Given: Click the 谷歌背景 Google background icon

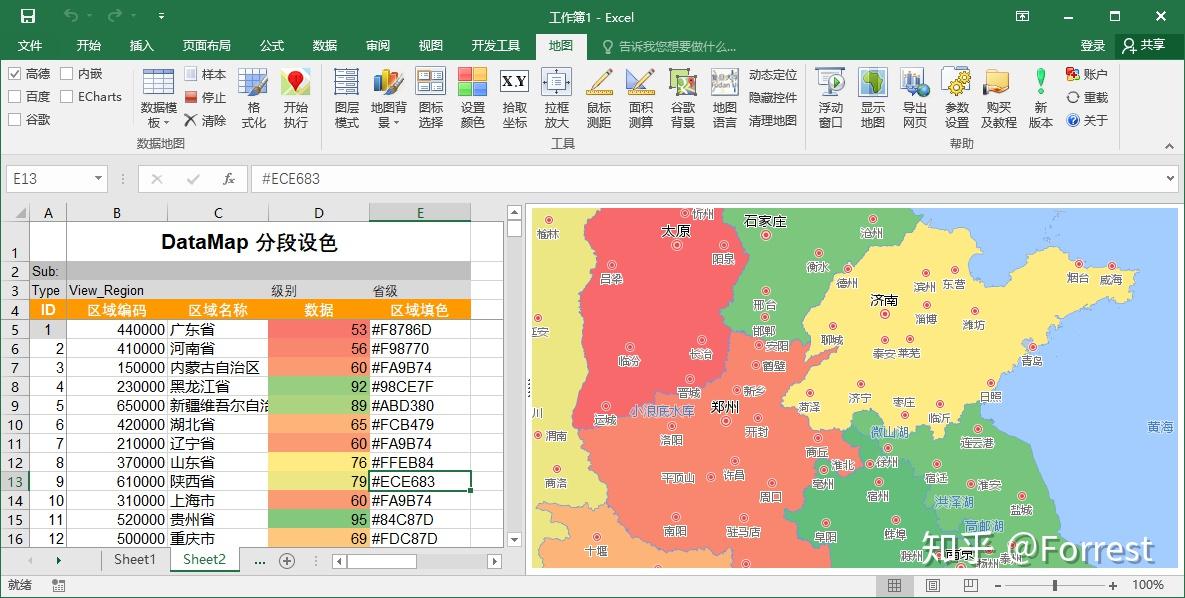Looking at the screenshot, I should point(682,98).
